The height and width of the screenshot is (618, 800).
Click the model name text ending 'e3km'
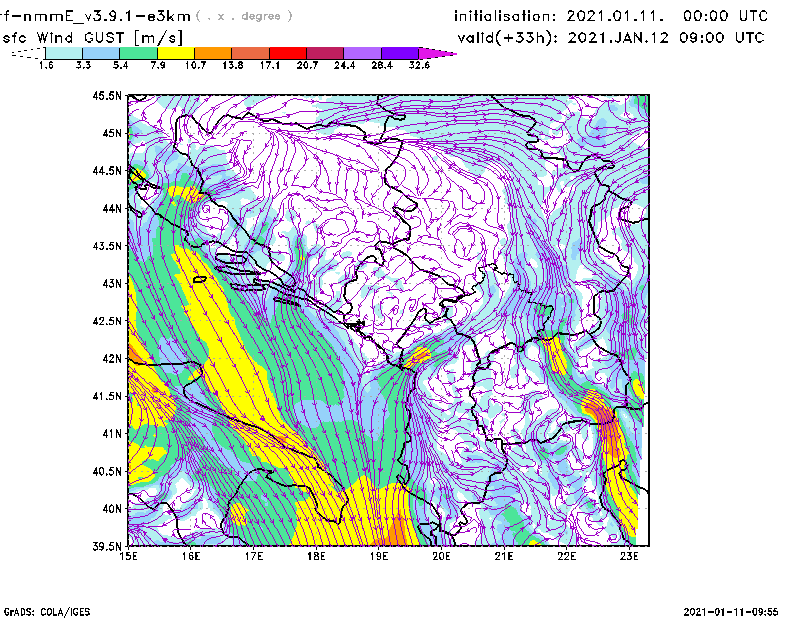[95, 16]
